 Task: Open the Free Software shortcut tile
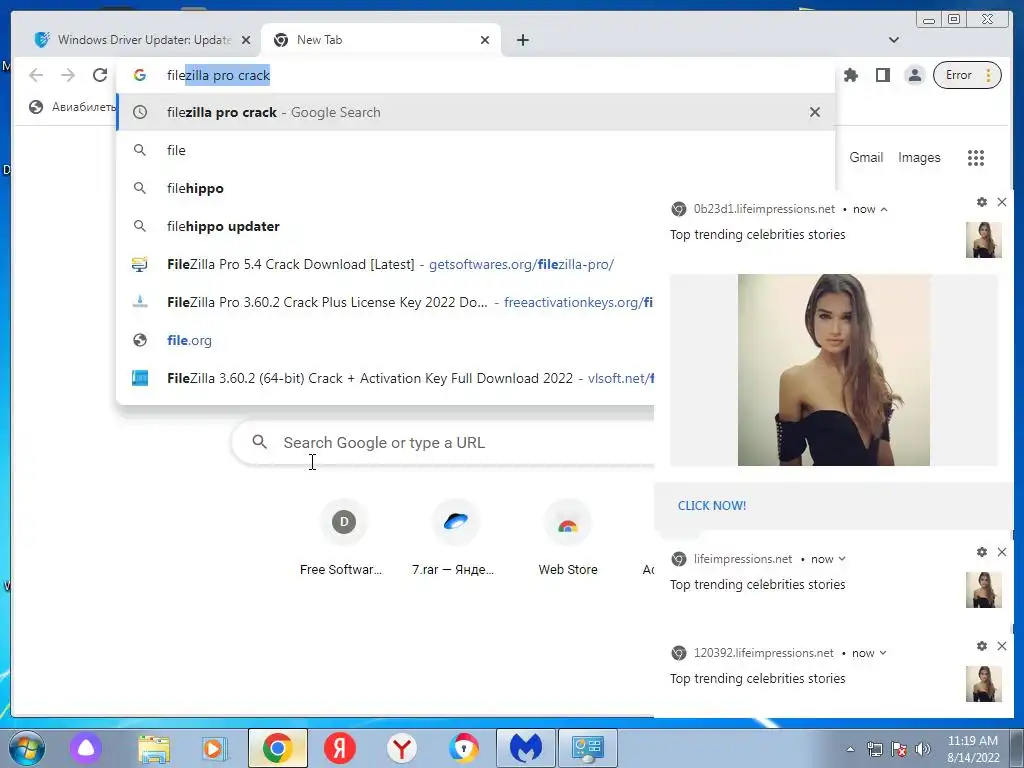pos(342,539)
